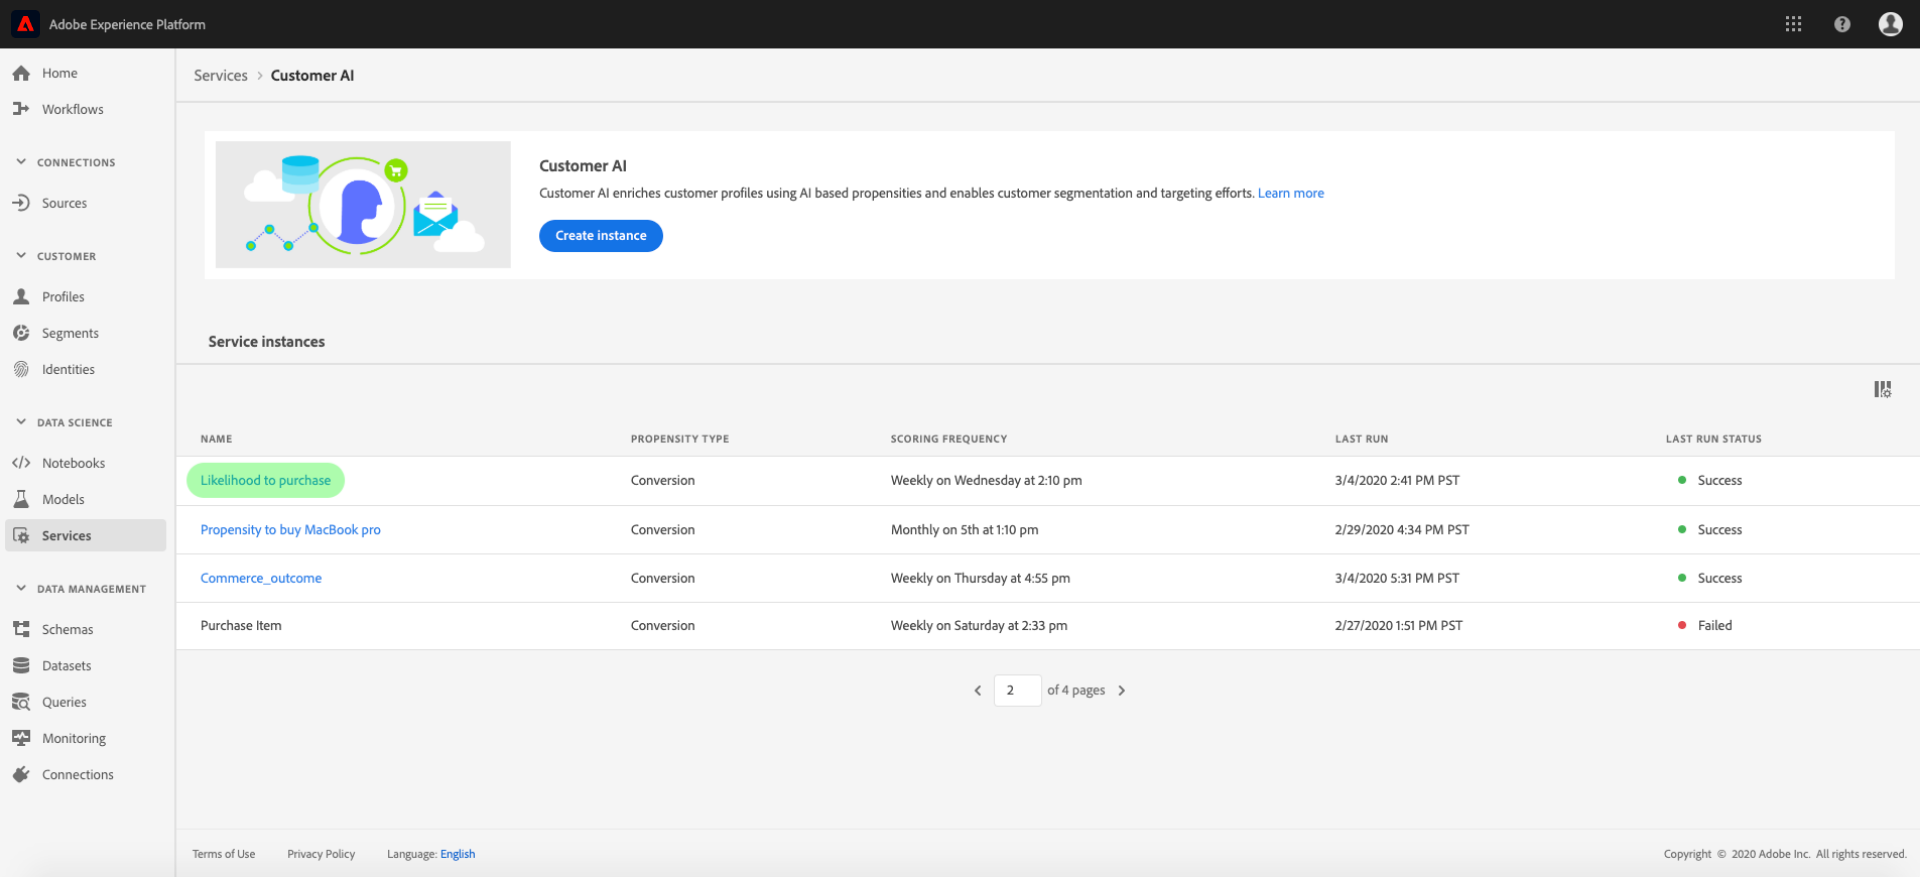The image size is (1920, 877).
Task: Open the Privacy Policy link
Action: [321, 854]
